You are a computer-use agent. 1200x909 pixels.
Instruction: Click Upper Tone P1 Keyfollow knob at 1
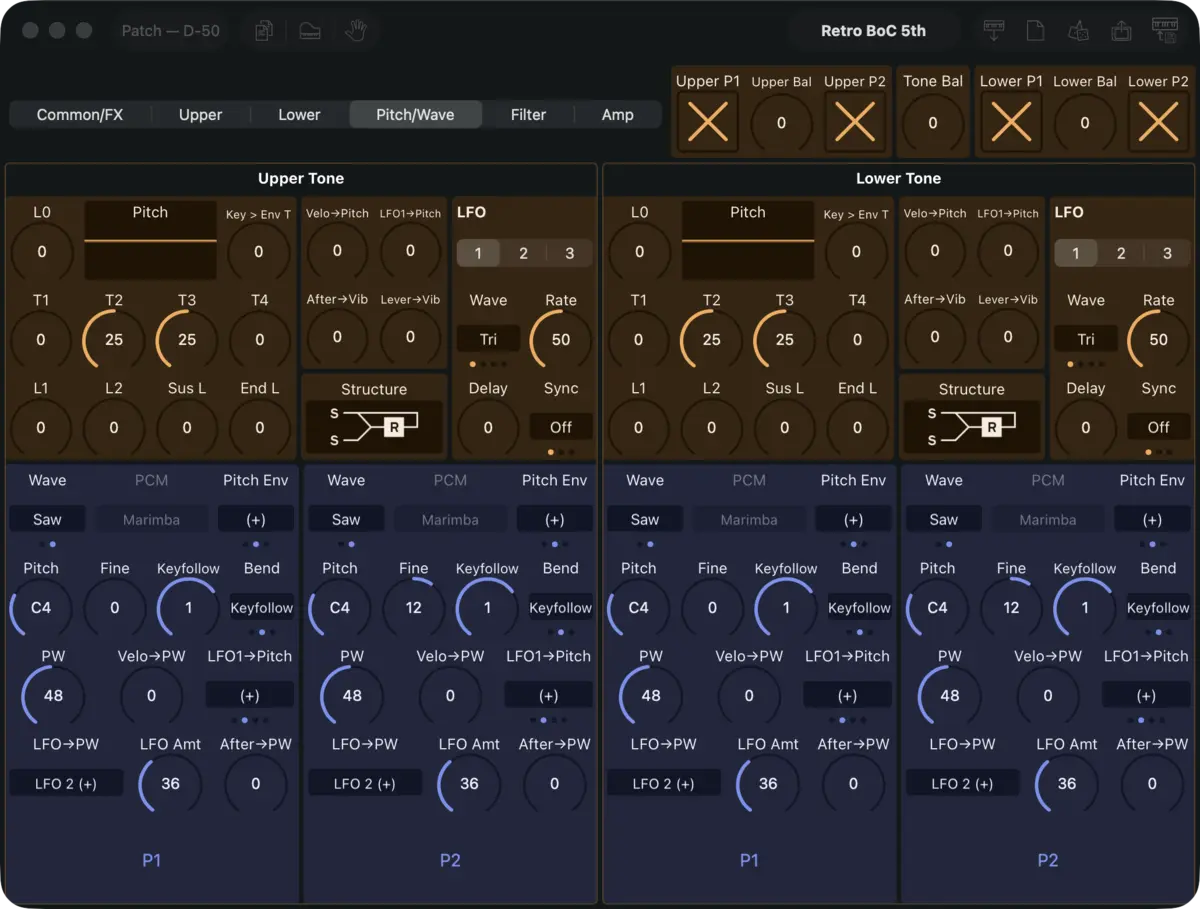coord(188,607)
